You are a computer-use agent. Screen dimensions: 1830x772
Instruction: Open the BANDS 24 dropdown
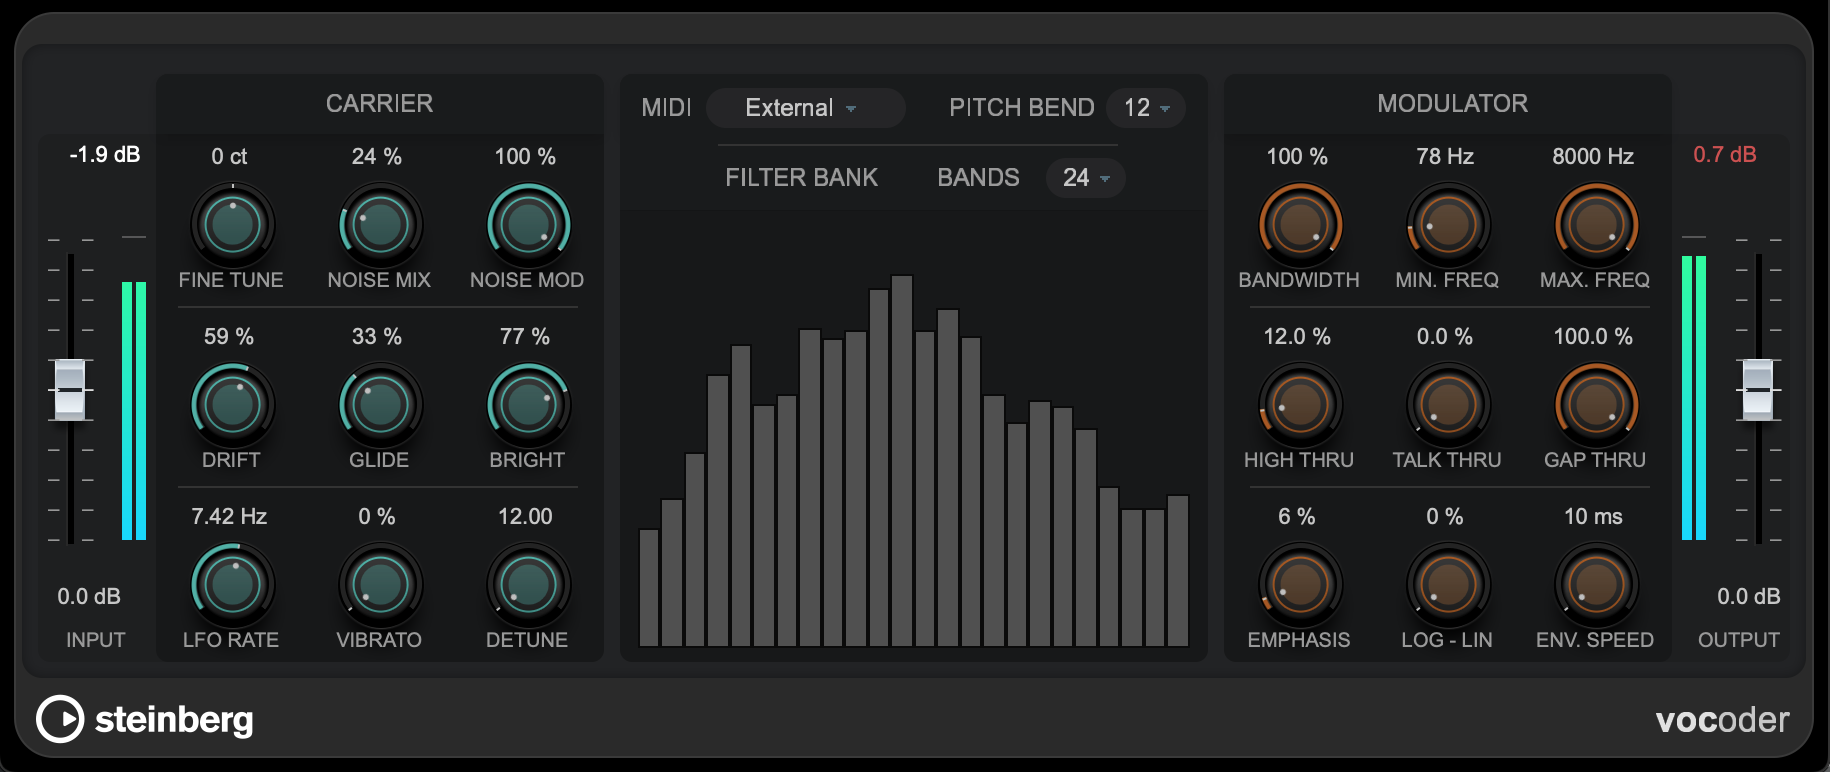(x=1086, y=178)
